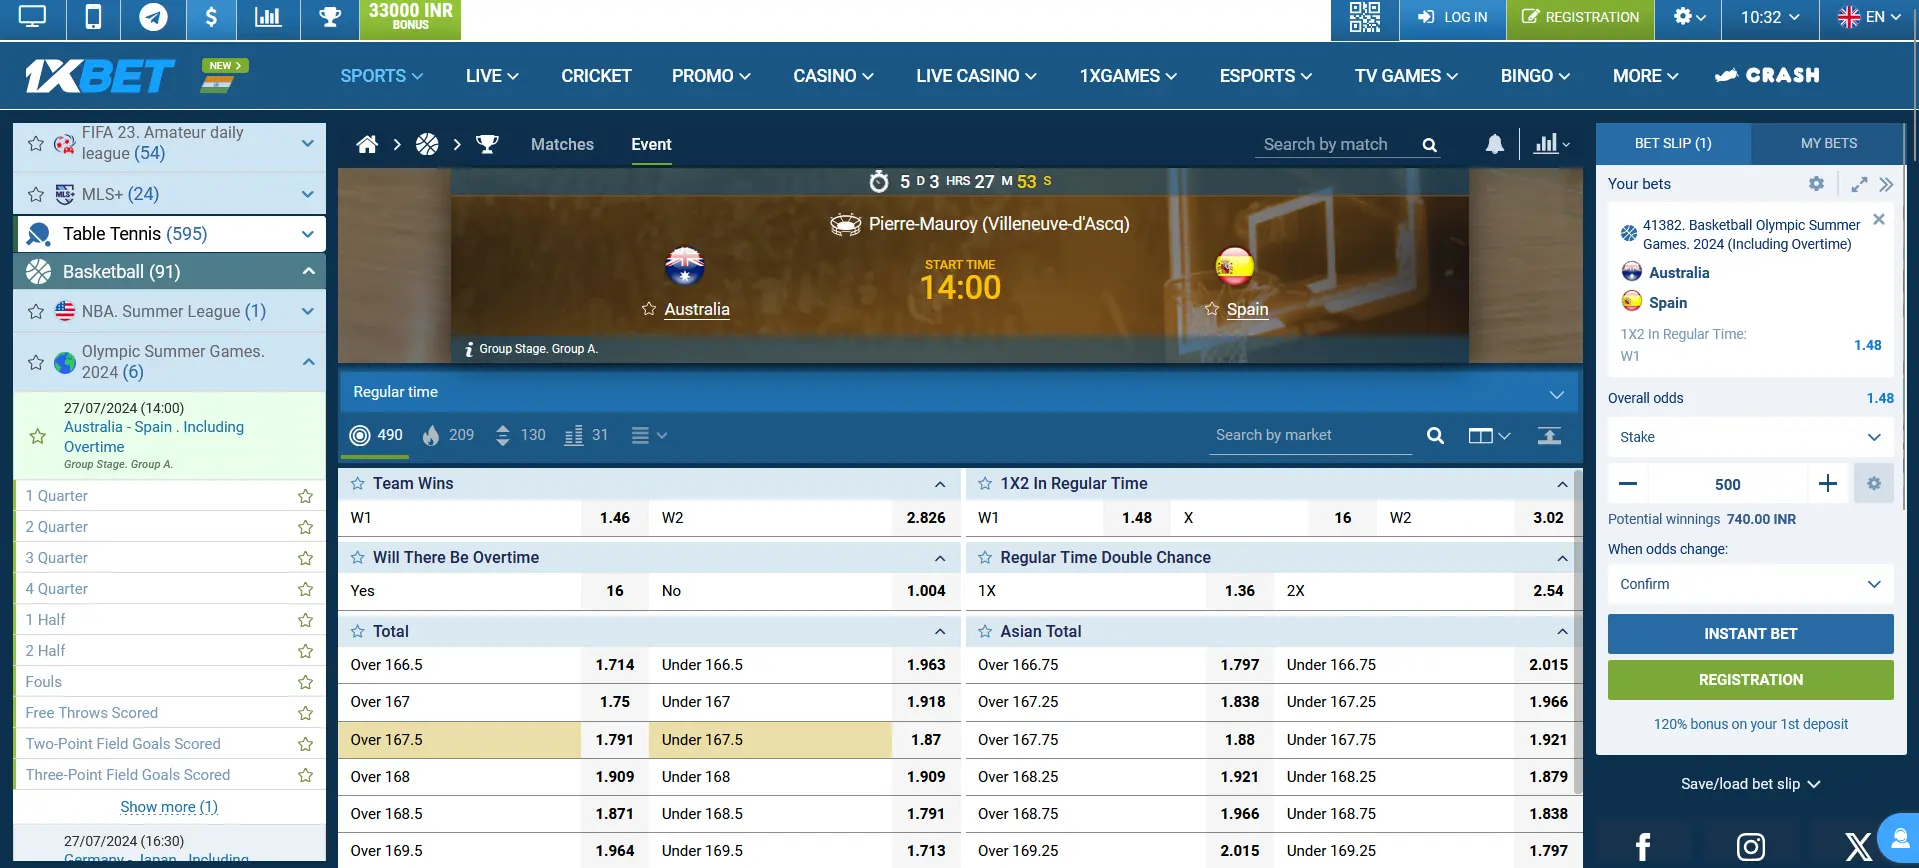
Task: Click the top REGISTRATION button
Action: [x=1581, y=17]
